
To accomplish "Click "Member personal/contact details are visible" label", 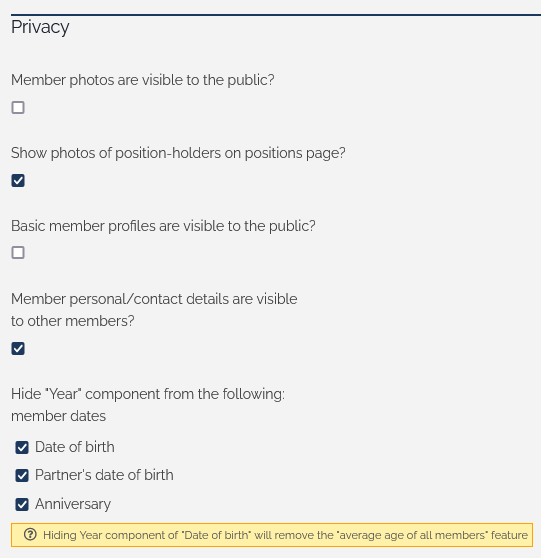I will tap(154, 310).
